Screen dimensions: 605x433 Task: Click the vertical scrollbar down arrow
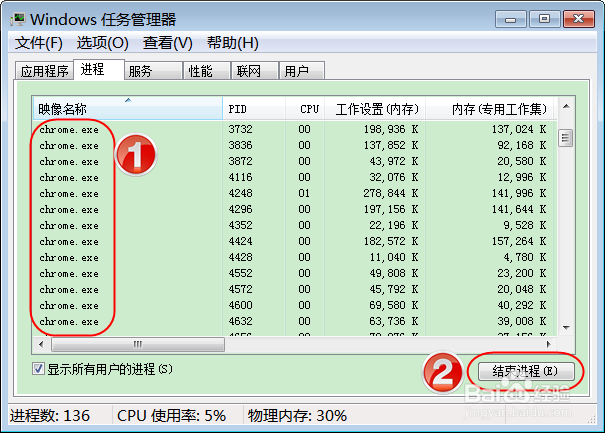(x=566, y=328)
